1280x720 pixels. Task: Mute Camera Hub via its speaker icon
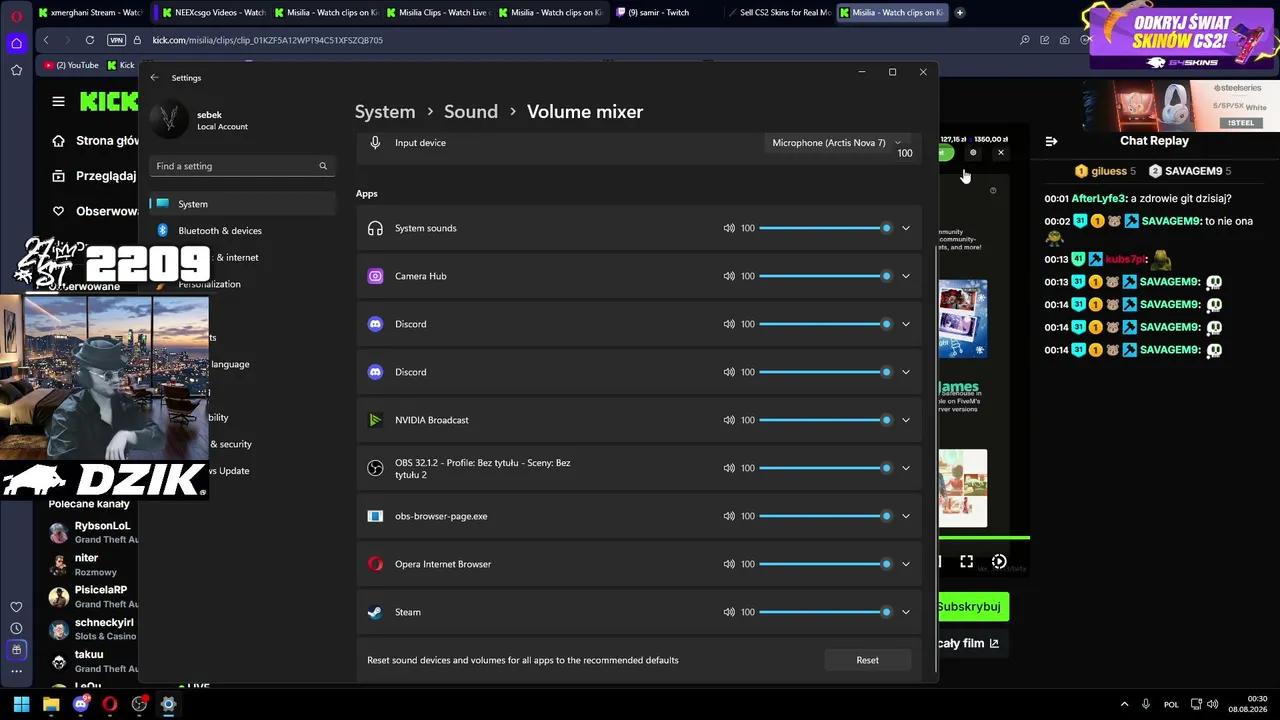click(x=729, y=276)
